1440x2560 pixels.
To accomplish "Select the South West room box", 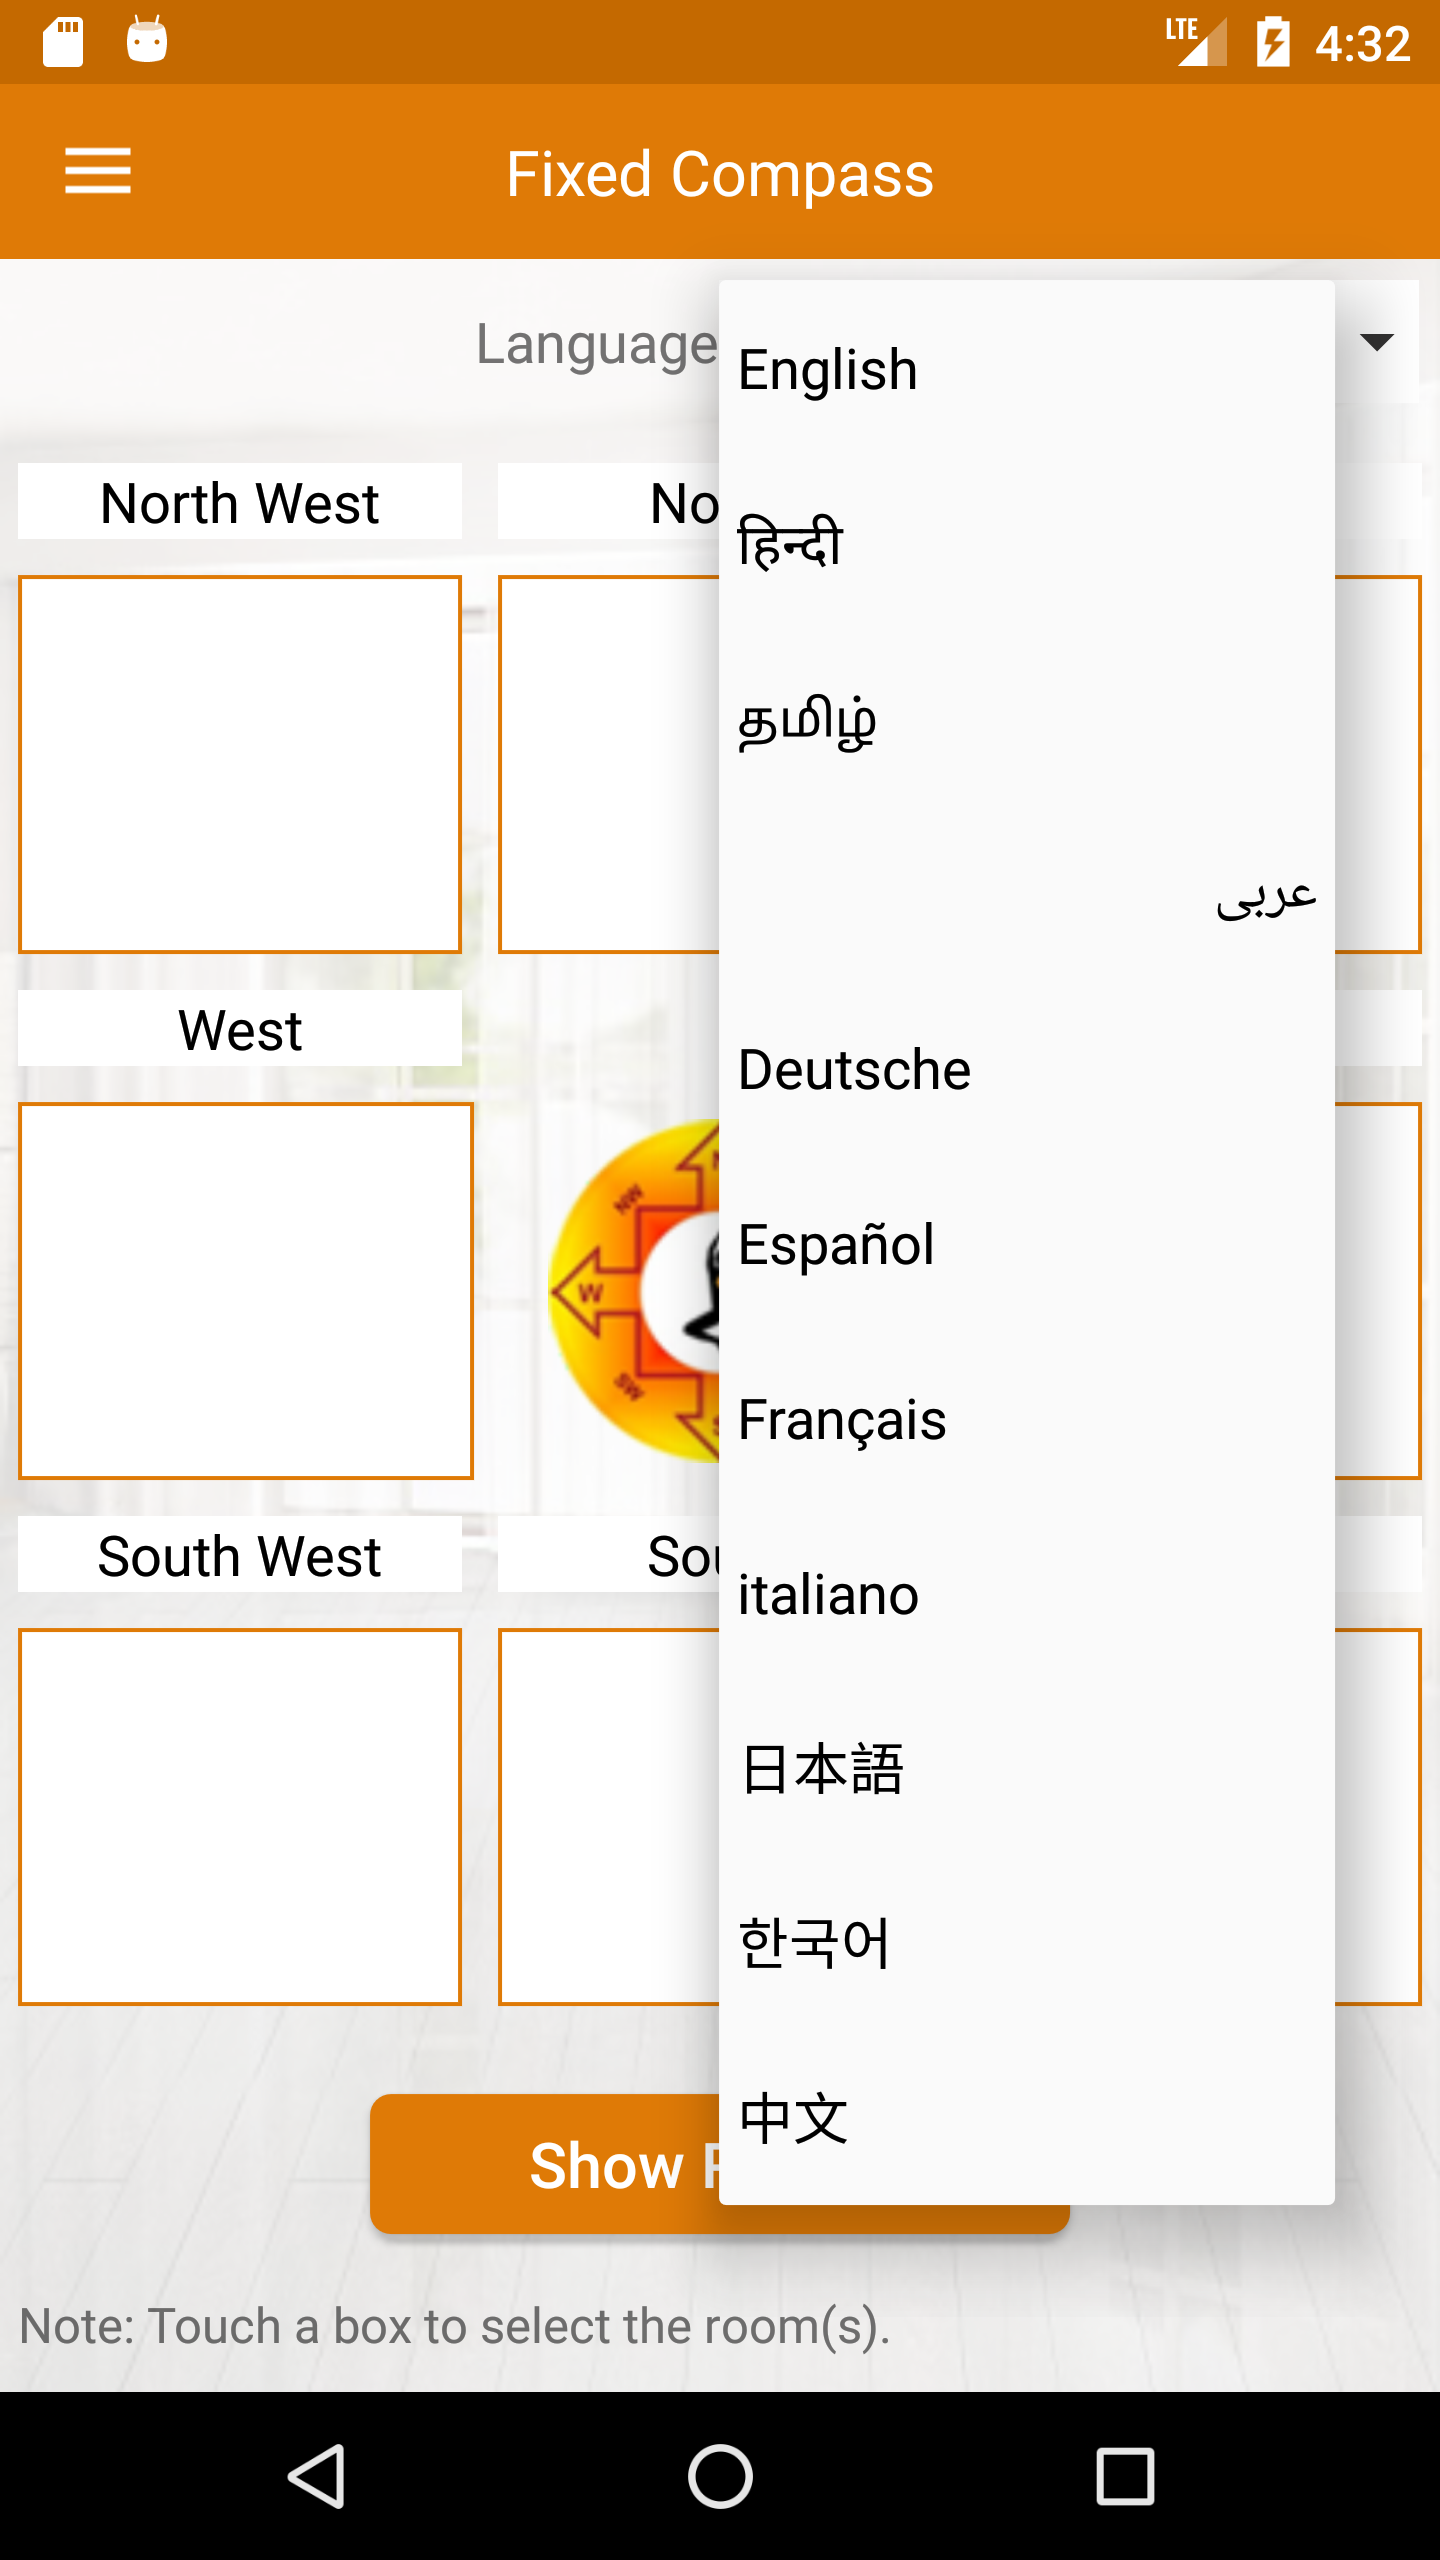I will click(x=240, y=1816).
